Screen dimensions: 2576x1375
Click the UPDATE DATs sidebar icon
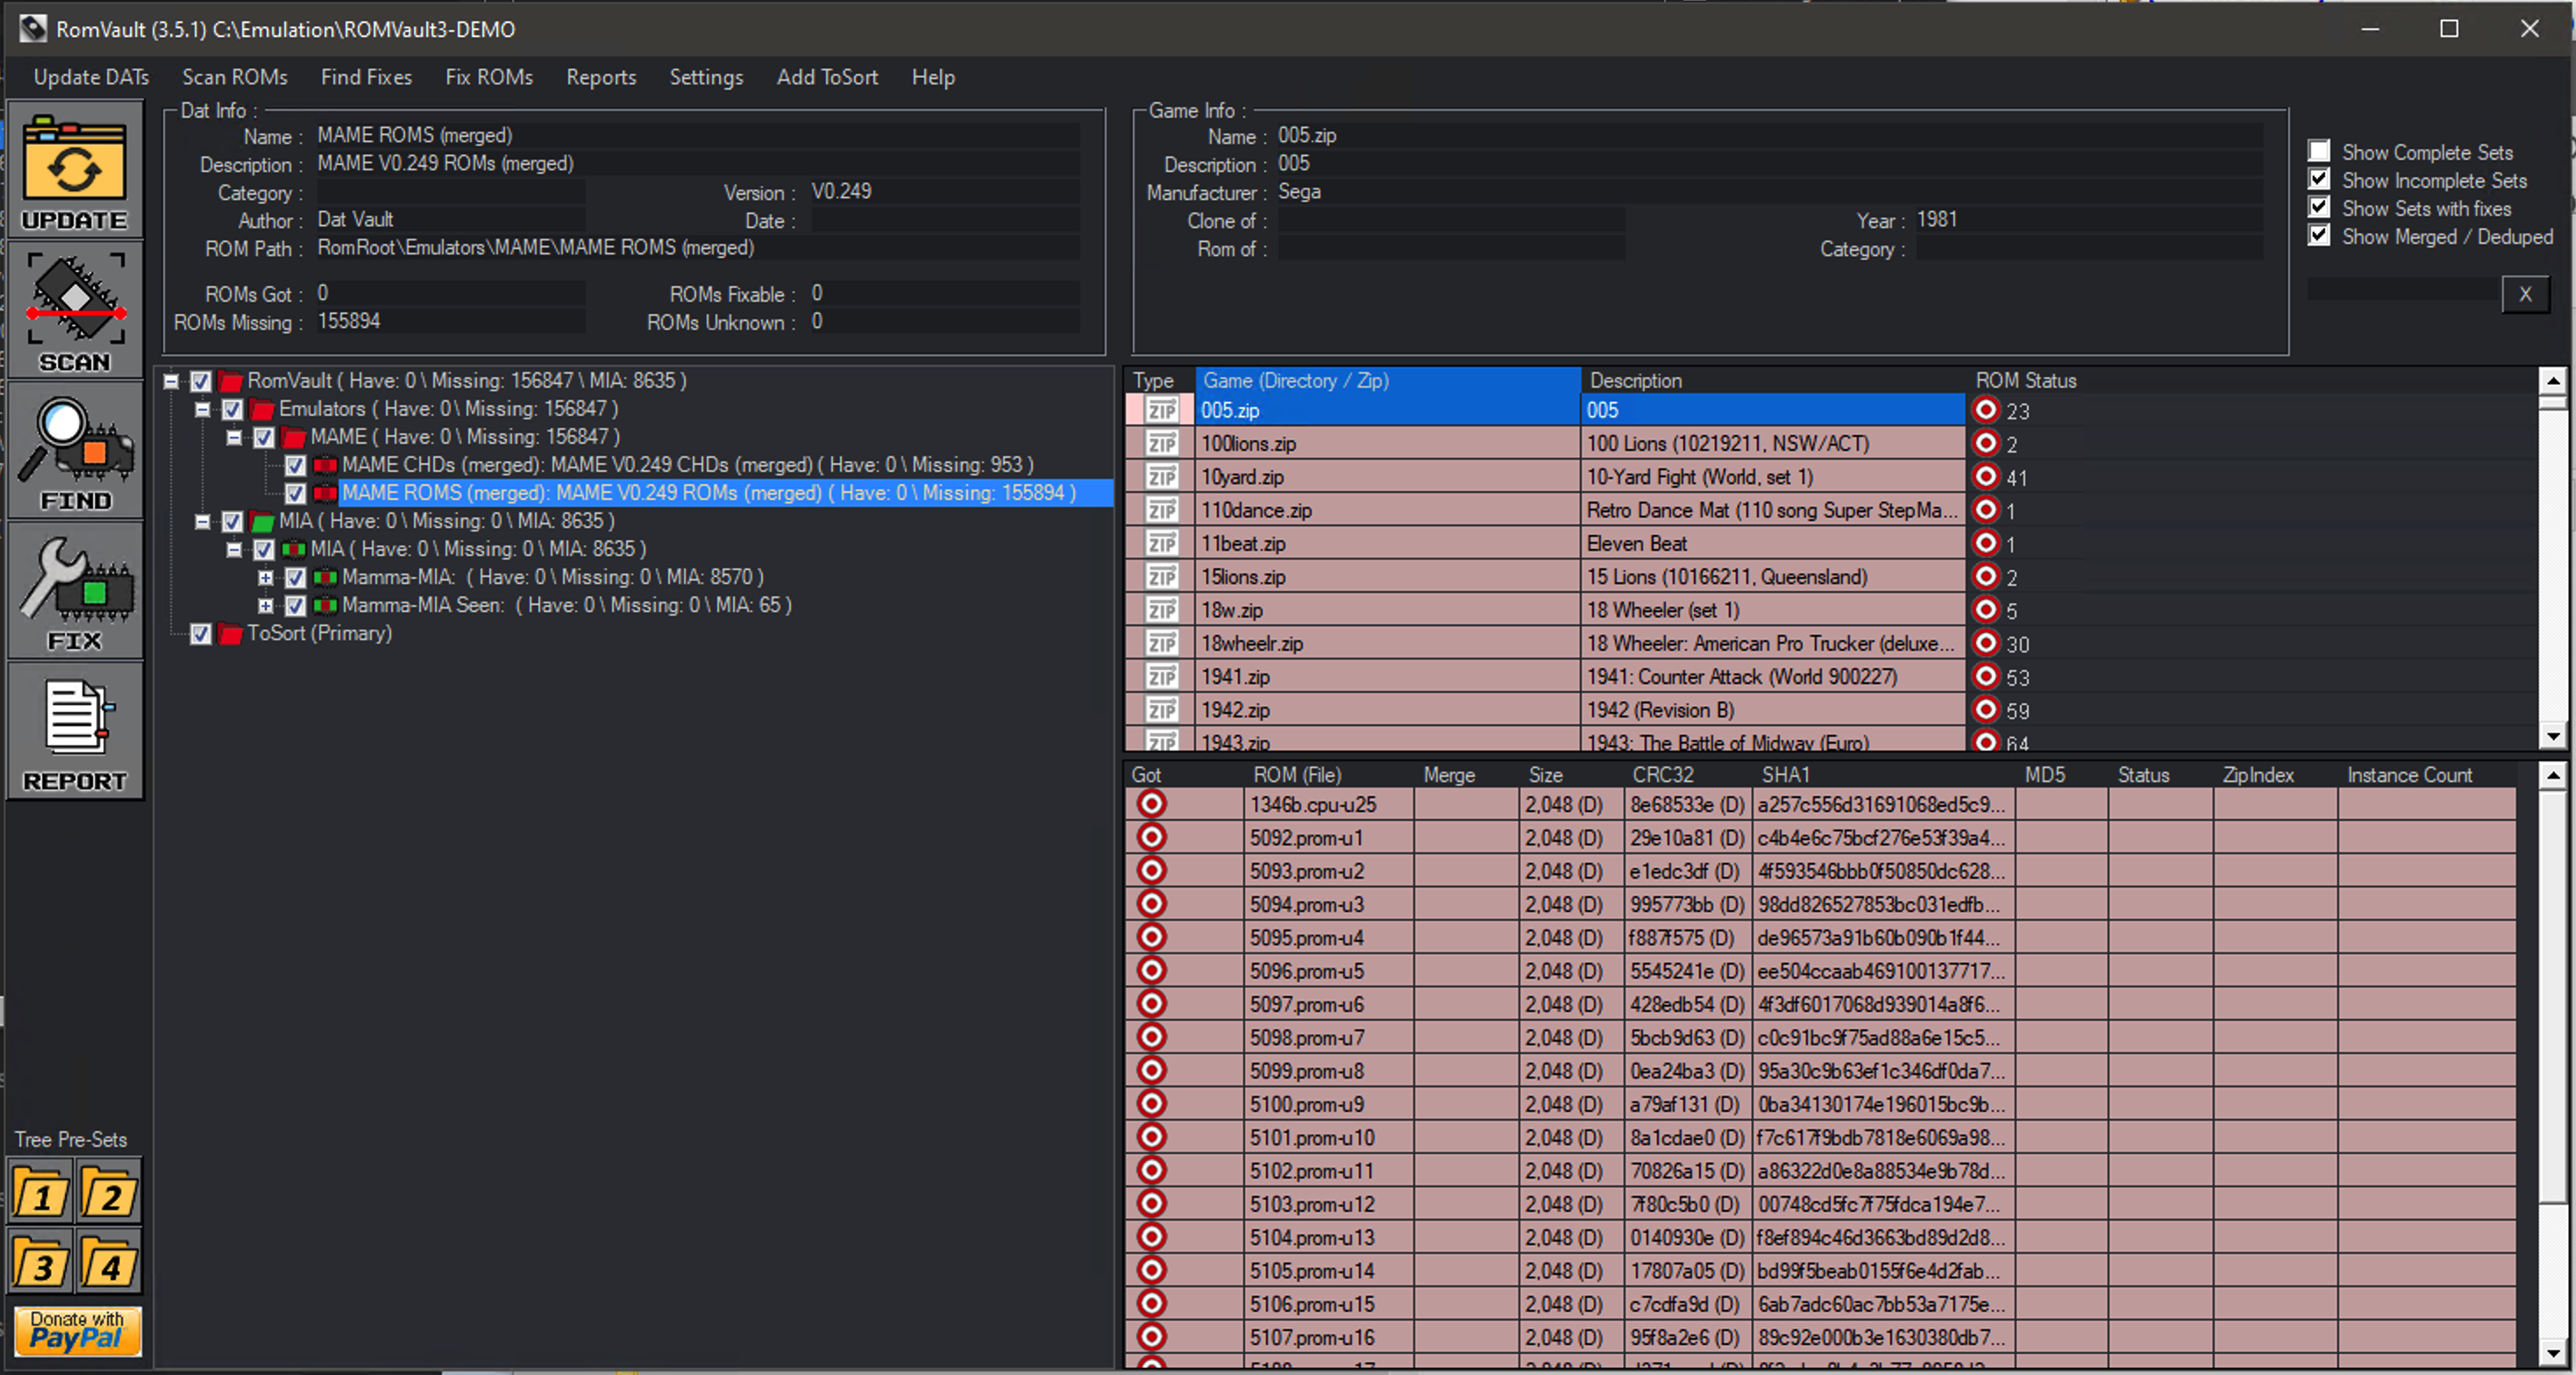[75, 170]
